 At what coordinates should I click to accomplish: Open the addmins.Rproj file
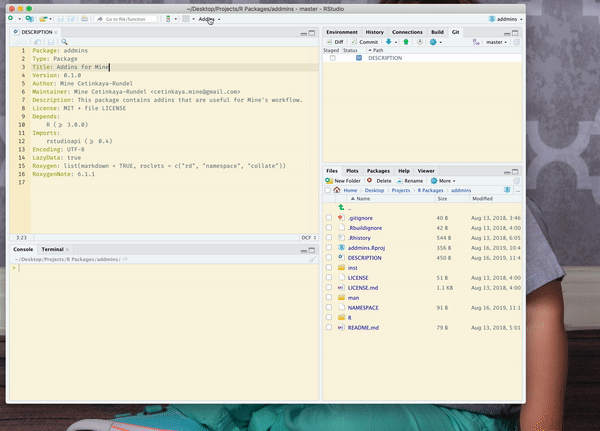pos(366,248)
